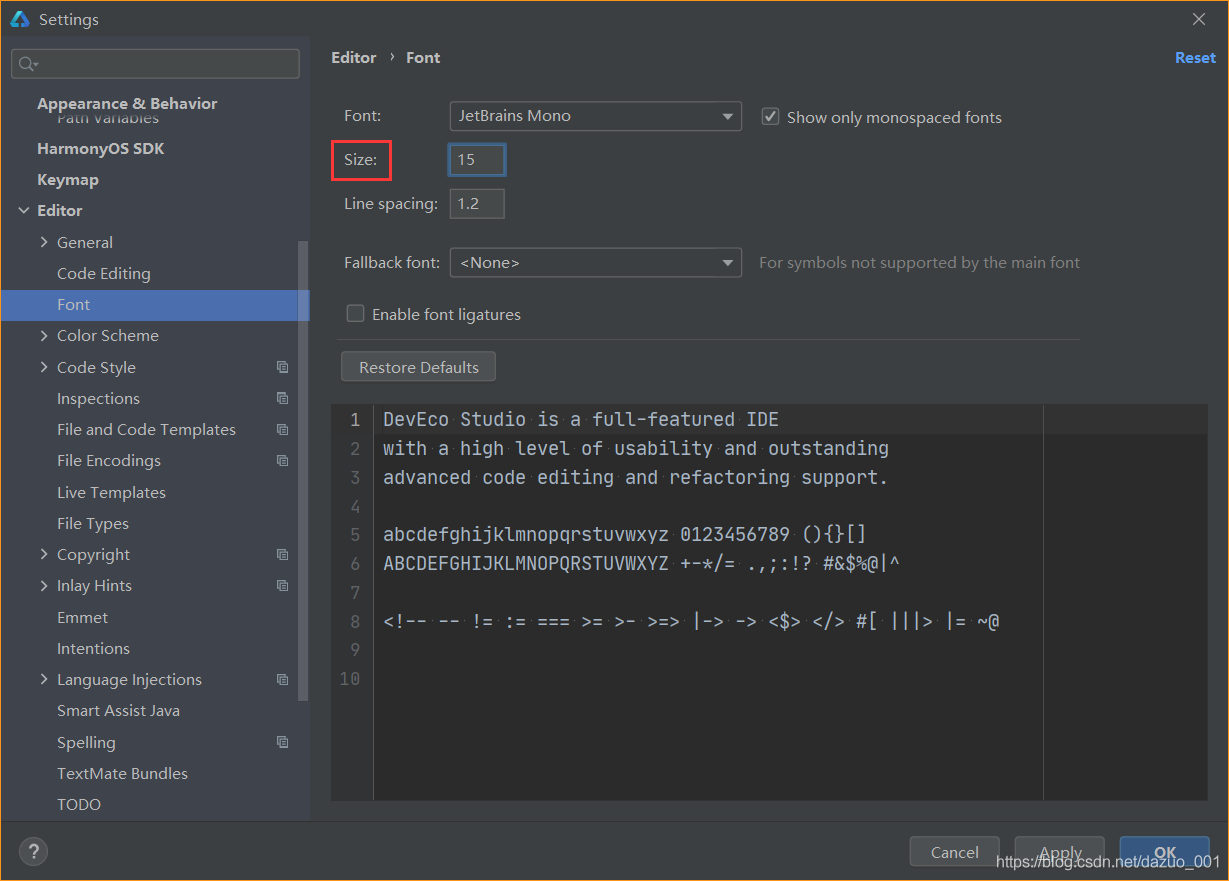This screenshot has height=881, width=1229.
Task: Open Intentions settings page
Action: pyautogui.click(x=93, y=648)
